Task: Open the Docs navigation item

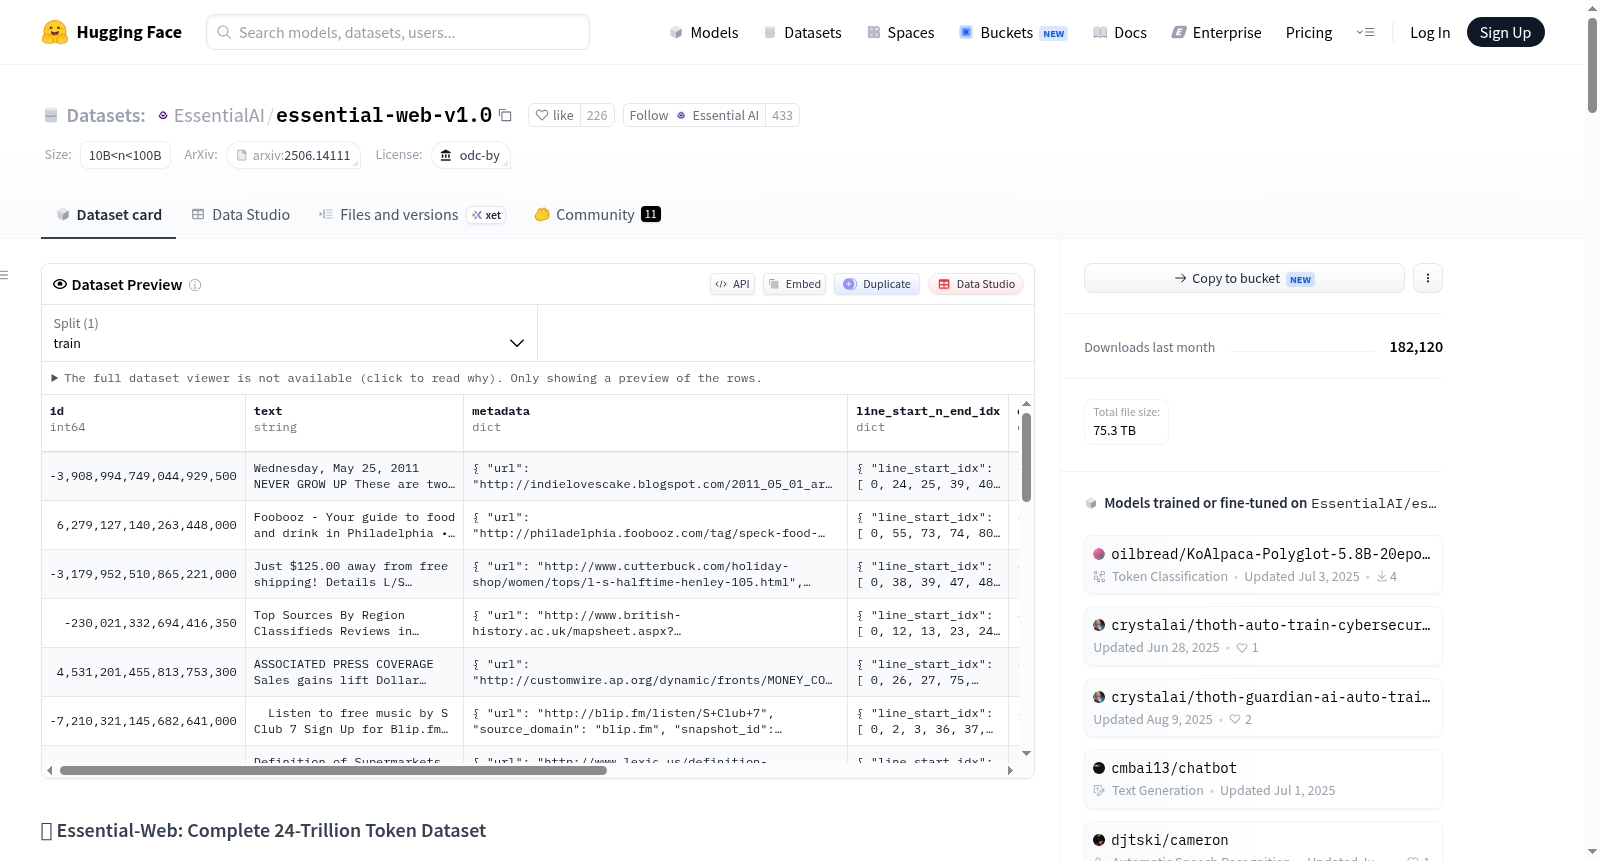Action: pos(1119,32)
